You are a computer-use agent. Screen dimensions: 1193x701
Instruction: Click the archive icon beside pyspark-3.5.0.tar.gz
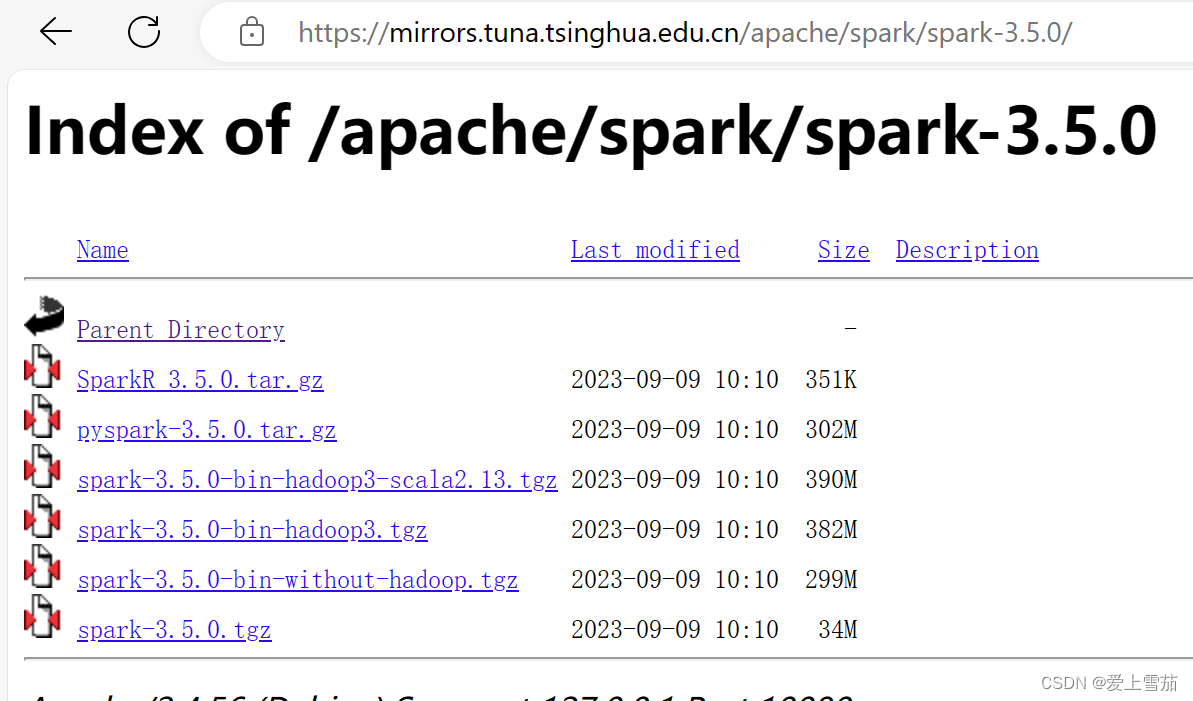[42, 417]
